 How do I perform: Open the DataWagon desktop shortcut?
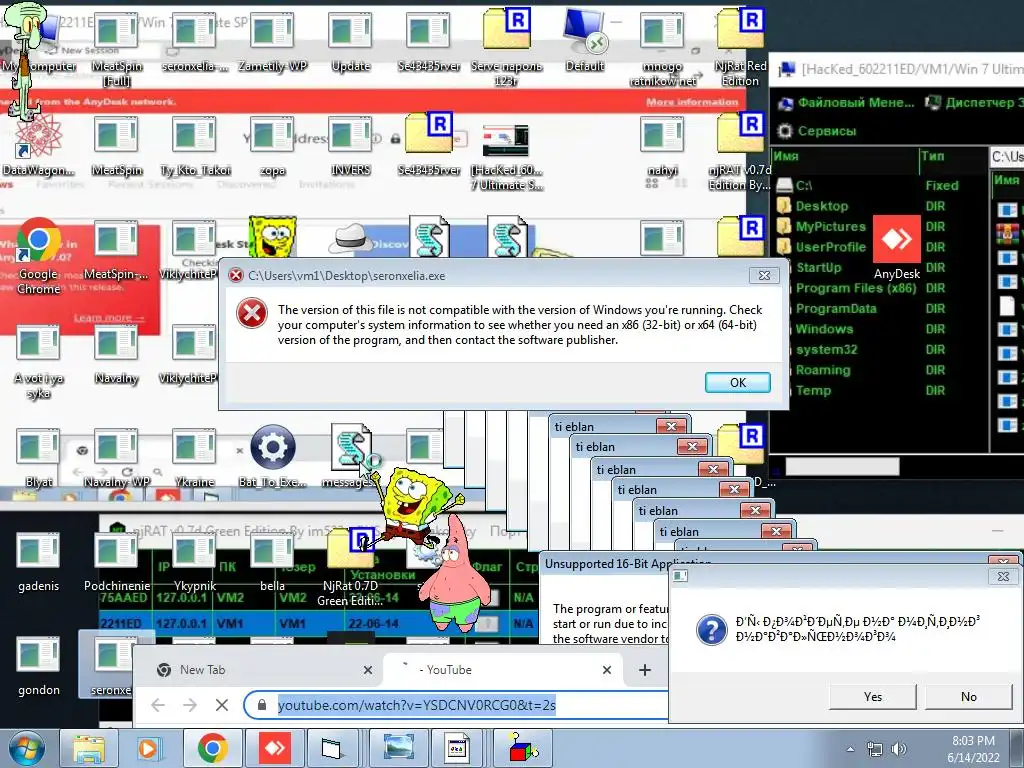[39, 147]
